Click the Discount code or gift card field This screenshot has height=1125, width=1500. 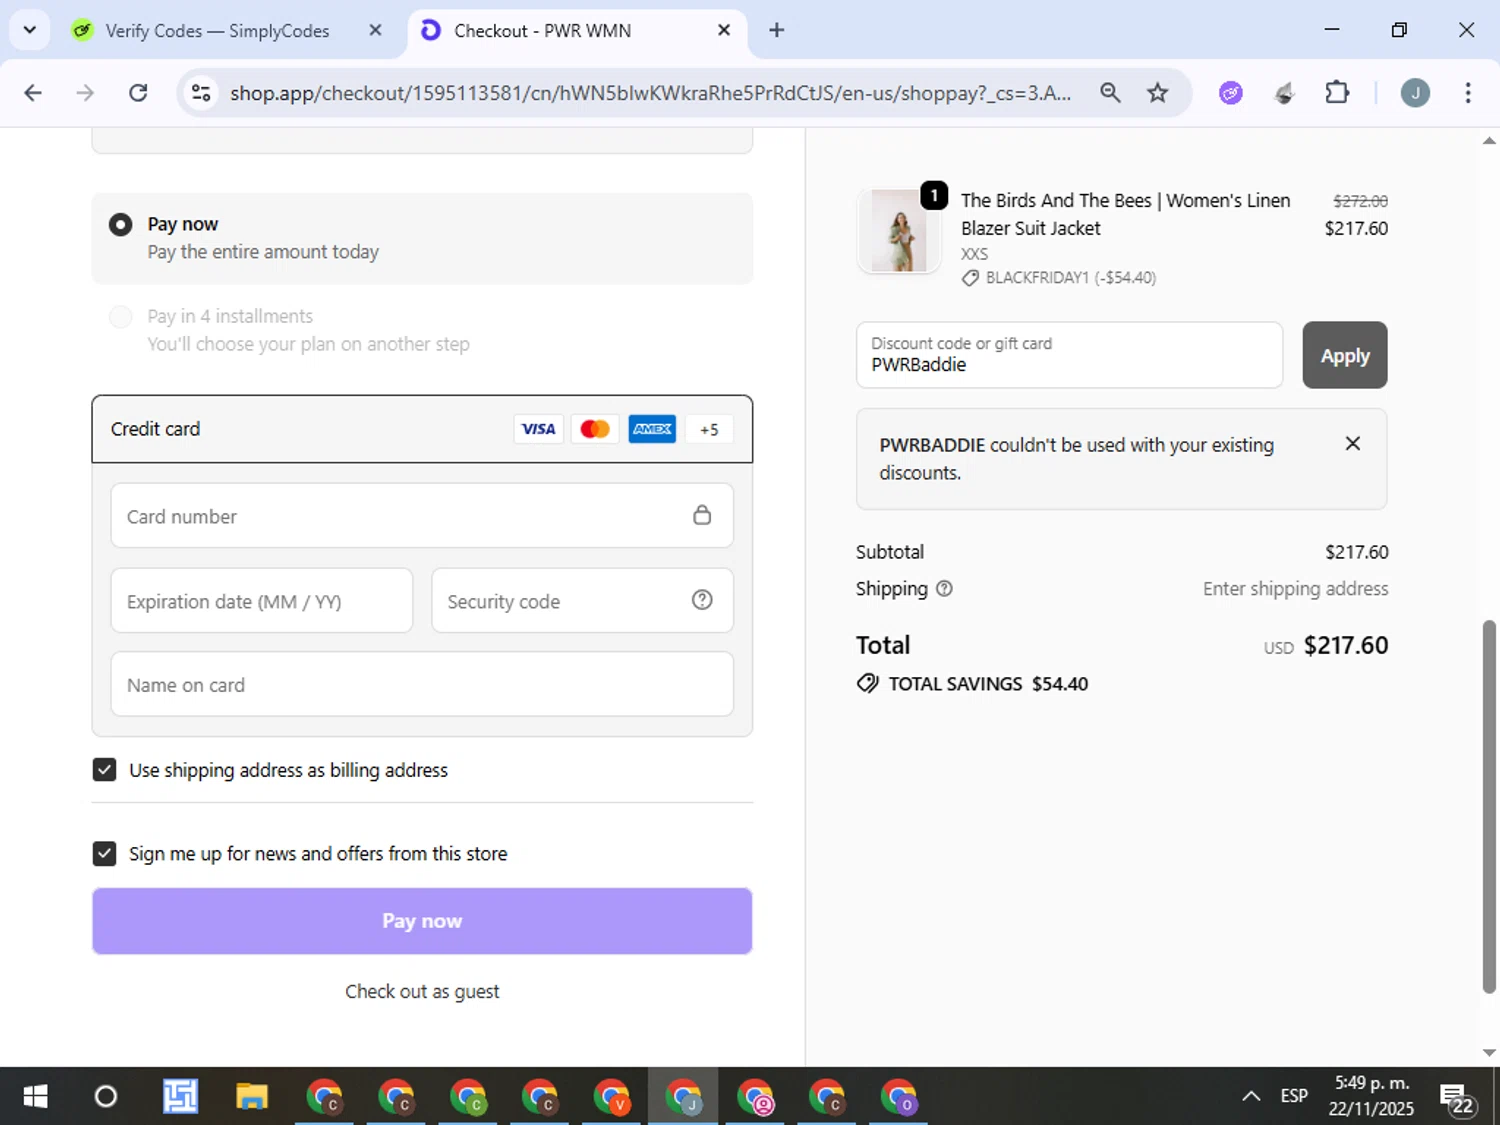(1069, 355)
